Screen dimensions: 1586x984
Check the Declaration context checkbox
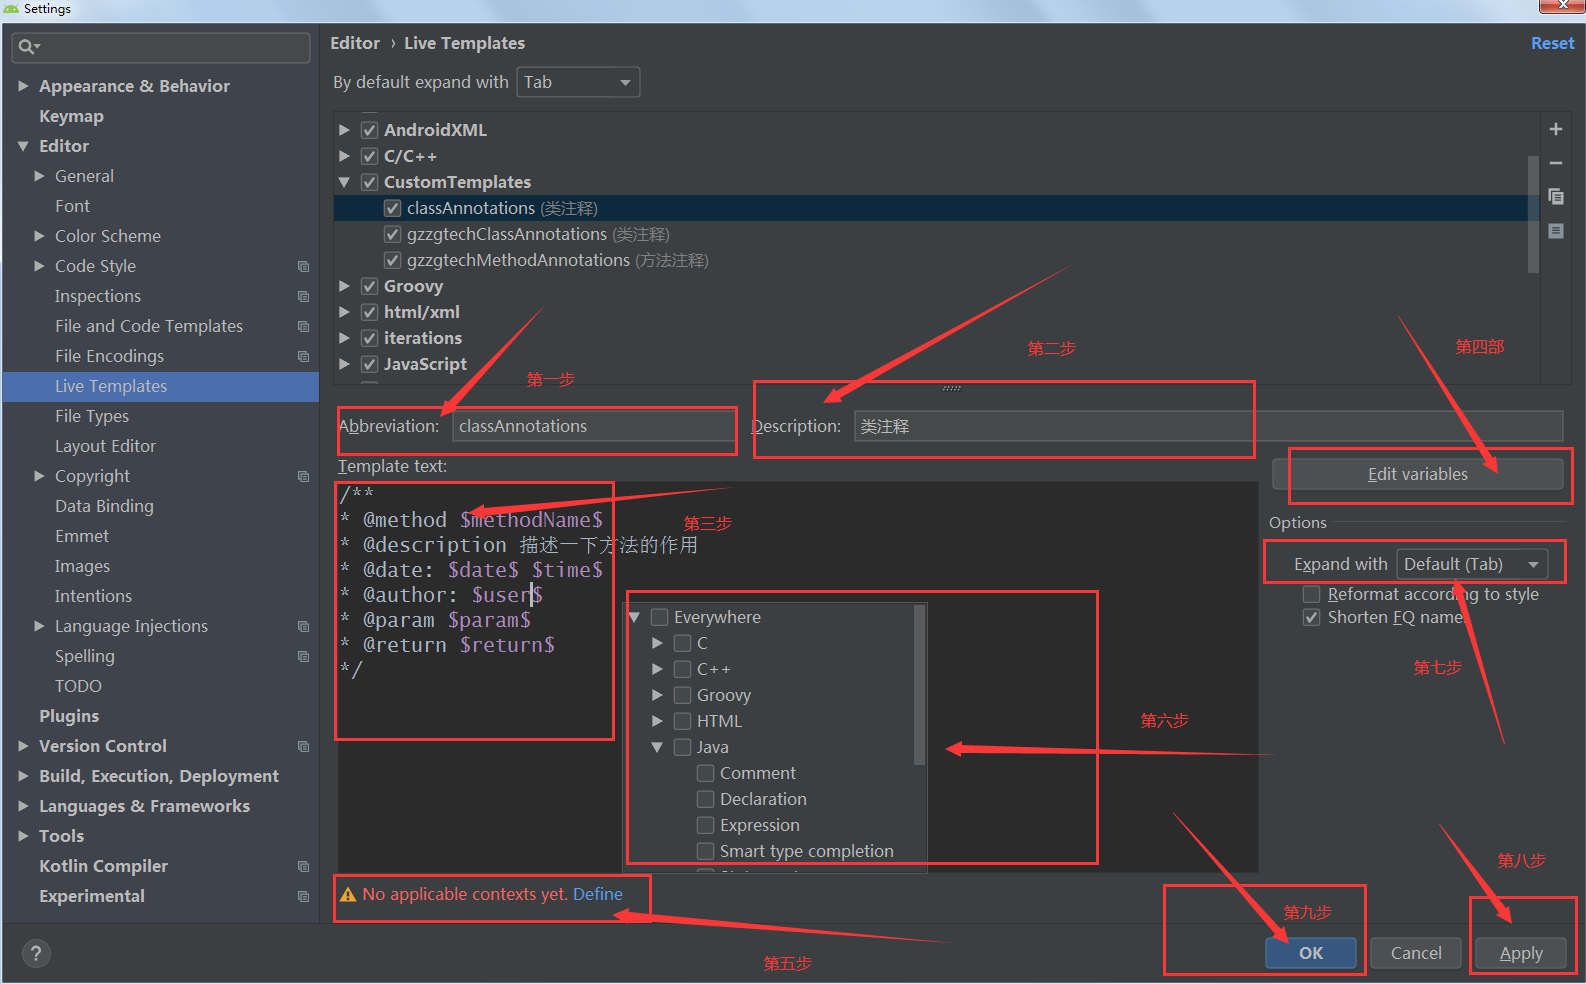705,799
